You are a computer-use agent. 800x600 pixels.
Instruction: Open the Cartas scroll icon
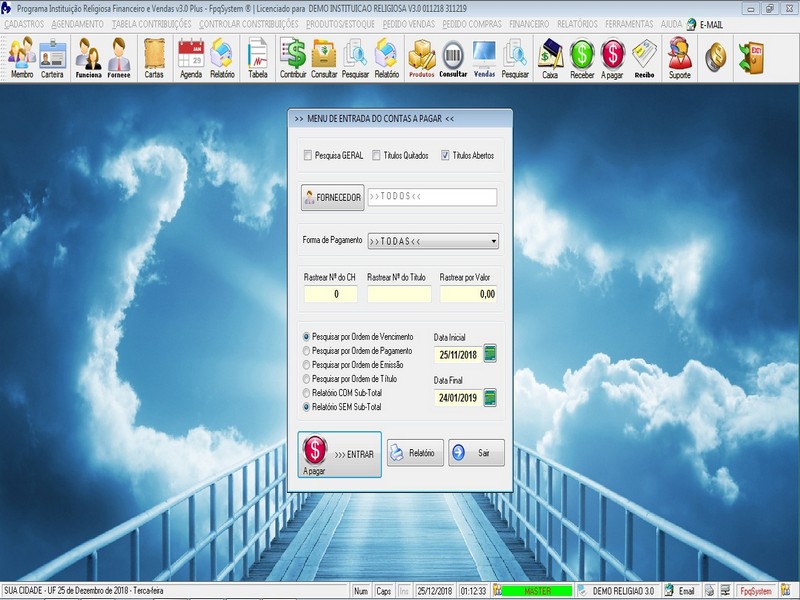(154, 58)
